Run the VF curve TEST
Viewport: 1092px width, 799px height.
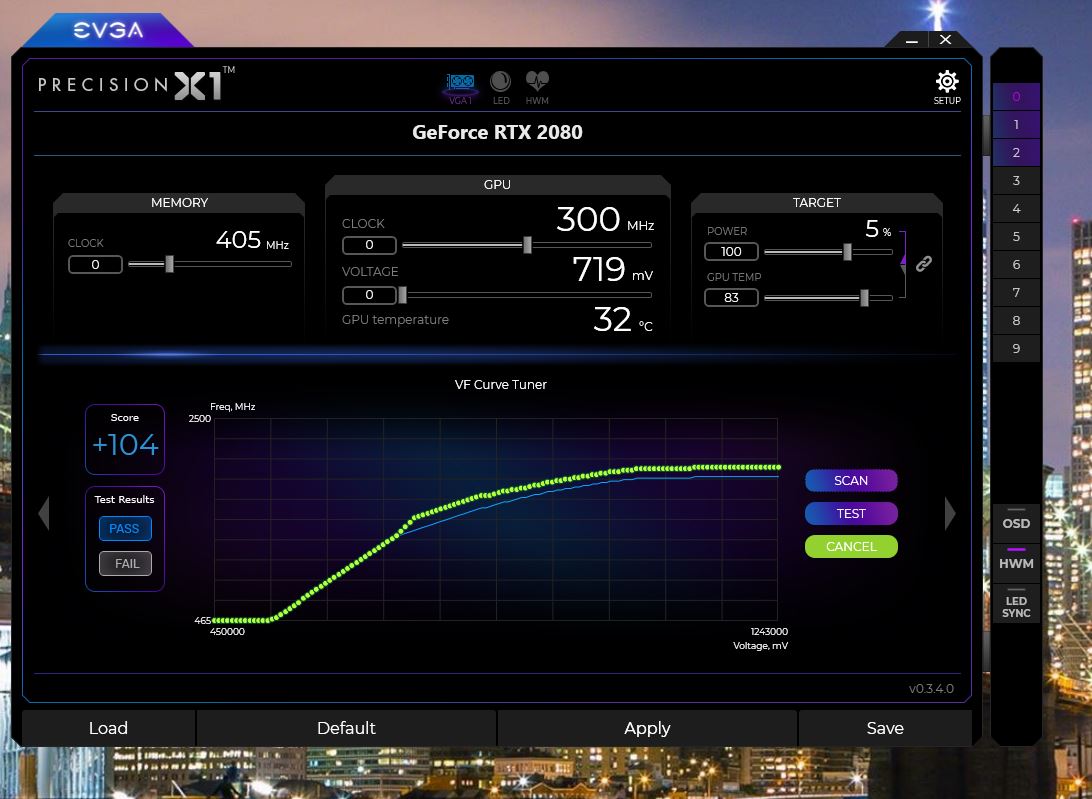(851, 513)
